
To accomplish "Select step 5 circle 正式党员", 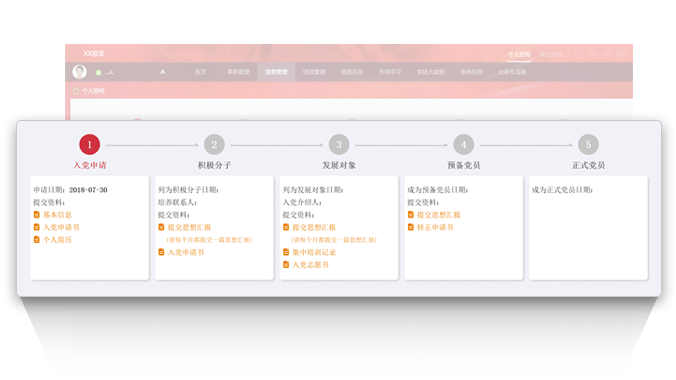I will (588, 144).
